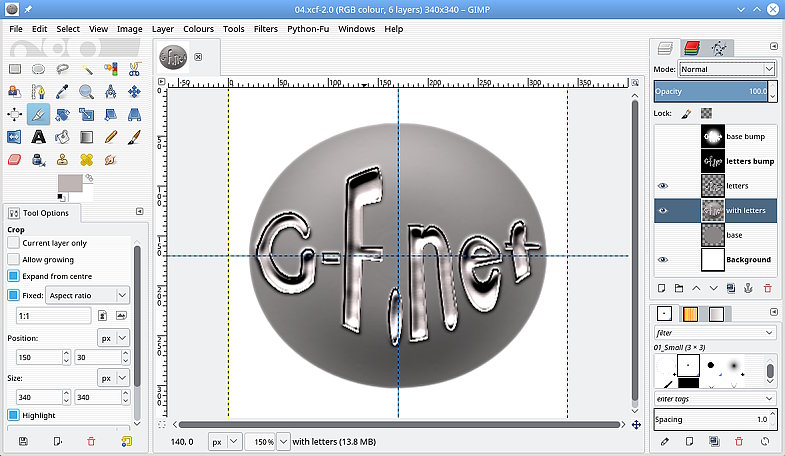Select the Text tool
The width and height of the screenshot is (785, 456).
point(38,137)
